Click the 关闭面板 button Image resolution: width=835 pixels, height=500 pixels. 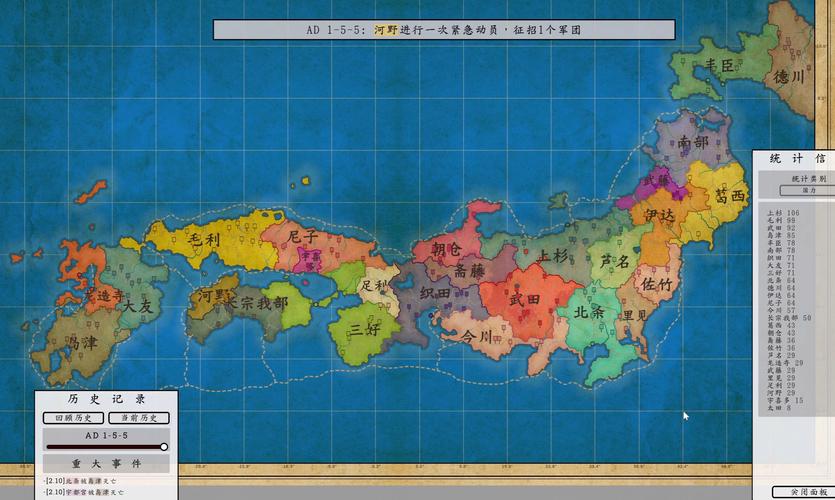click(804, 492)
